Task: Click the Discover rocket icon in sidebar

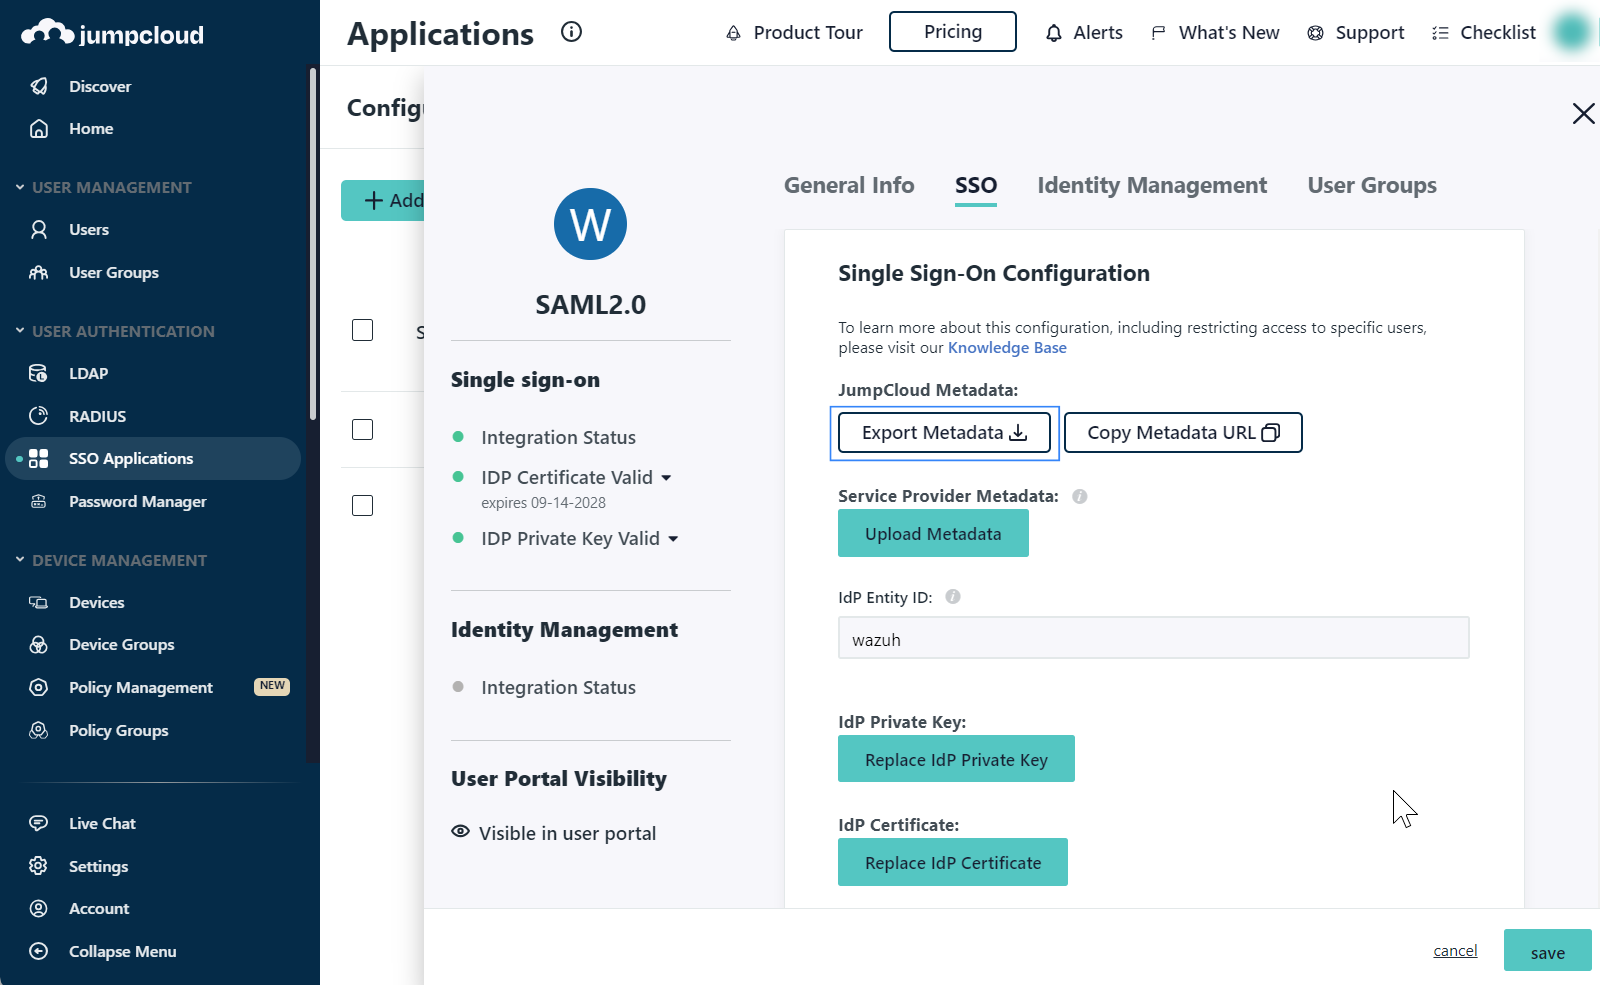Action: 39,86
